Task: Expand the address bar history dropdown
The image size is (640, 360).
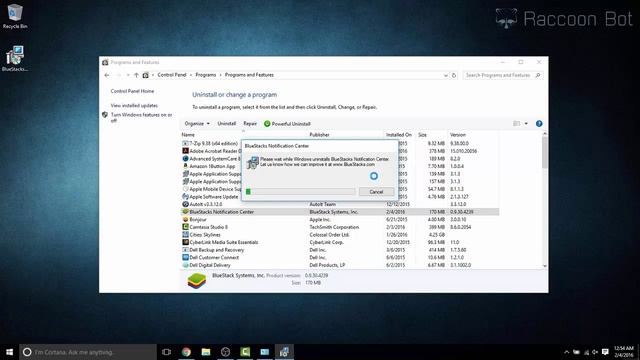Action: 445,76
